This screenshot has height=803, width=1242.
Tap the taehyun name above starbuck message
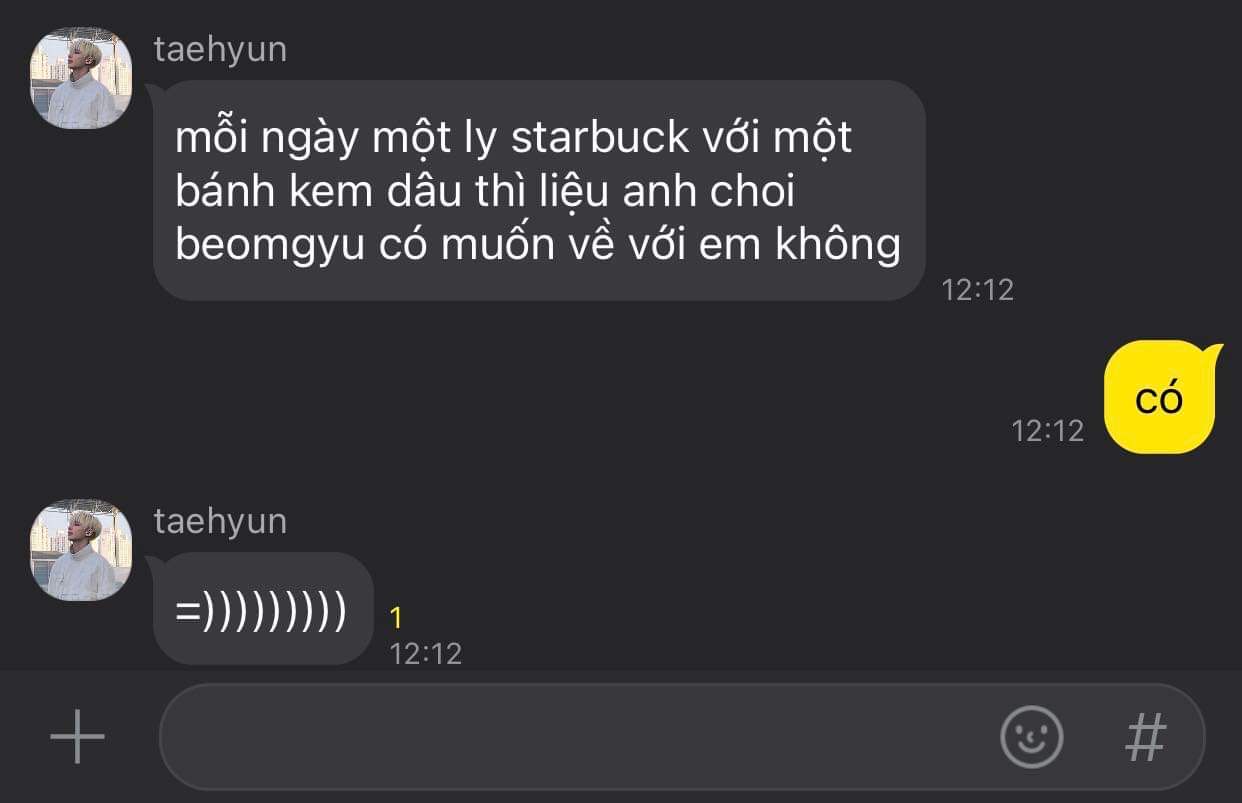(220, 49)
